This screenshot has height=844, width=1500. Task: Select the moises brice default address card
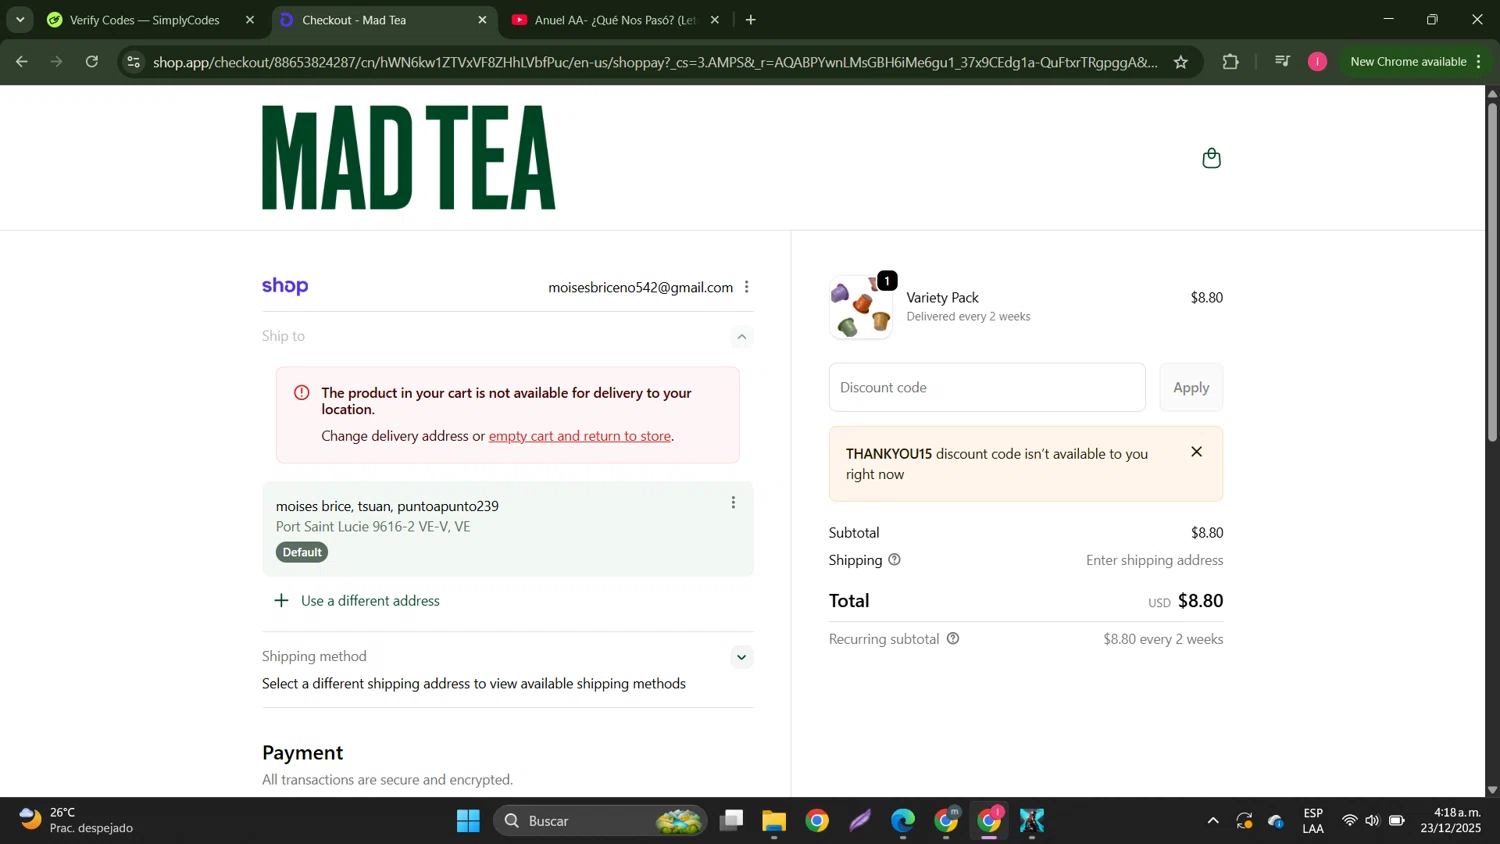508,529
